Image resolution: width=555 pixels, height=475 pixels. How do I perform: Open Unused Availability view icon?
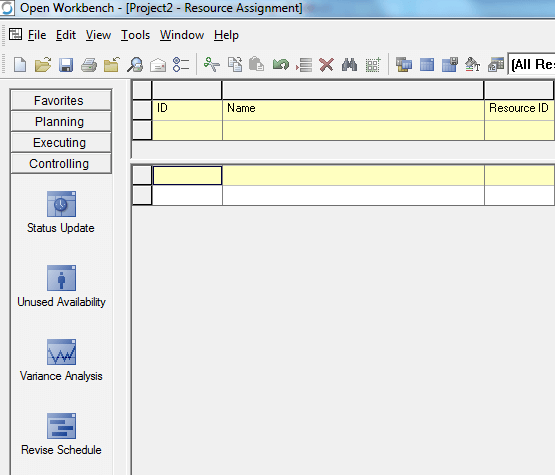point(61,278)
